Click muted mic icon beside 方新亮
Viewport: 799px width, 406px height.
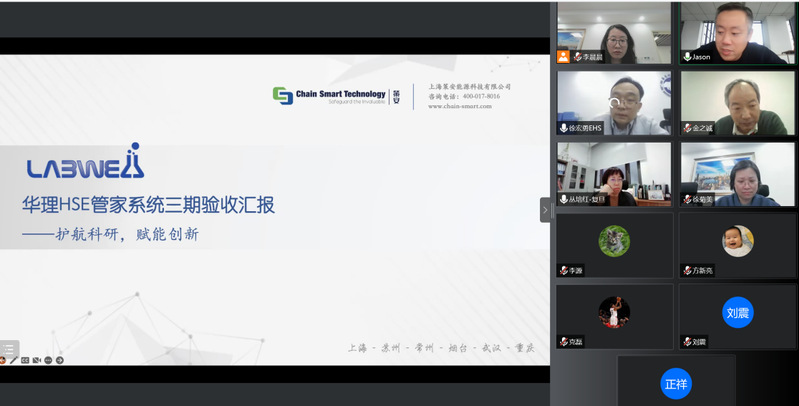(x=687, y=270)
